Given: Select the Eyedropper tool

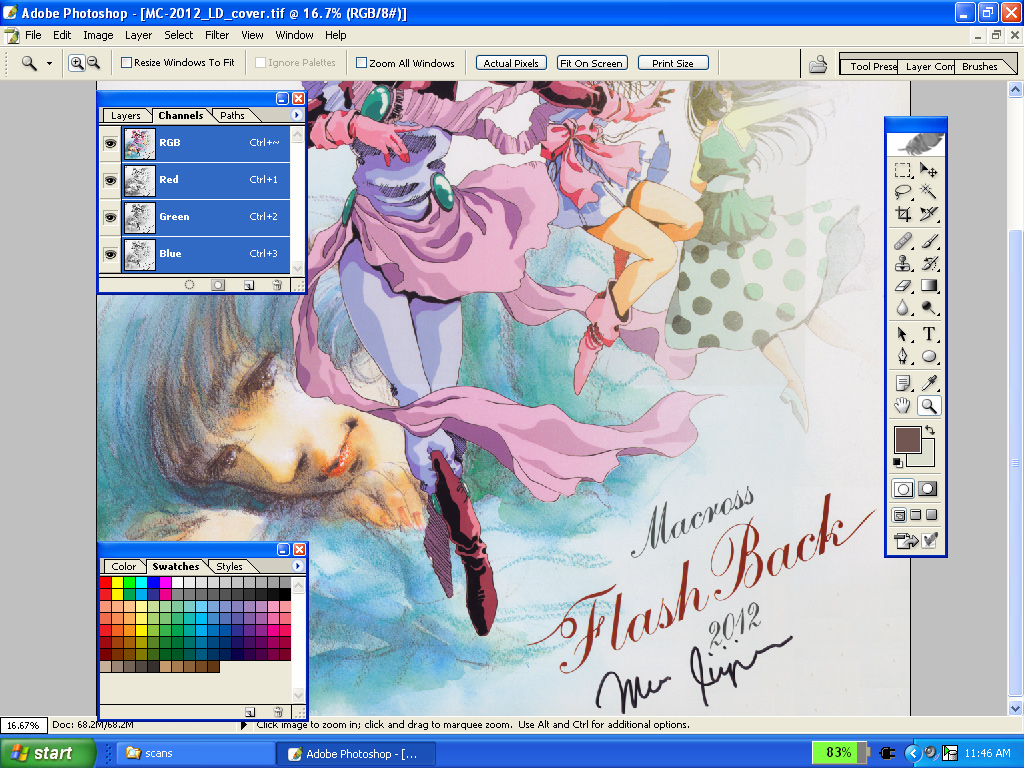Looking at the screenshot, I should [x=928, y=384].
